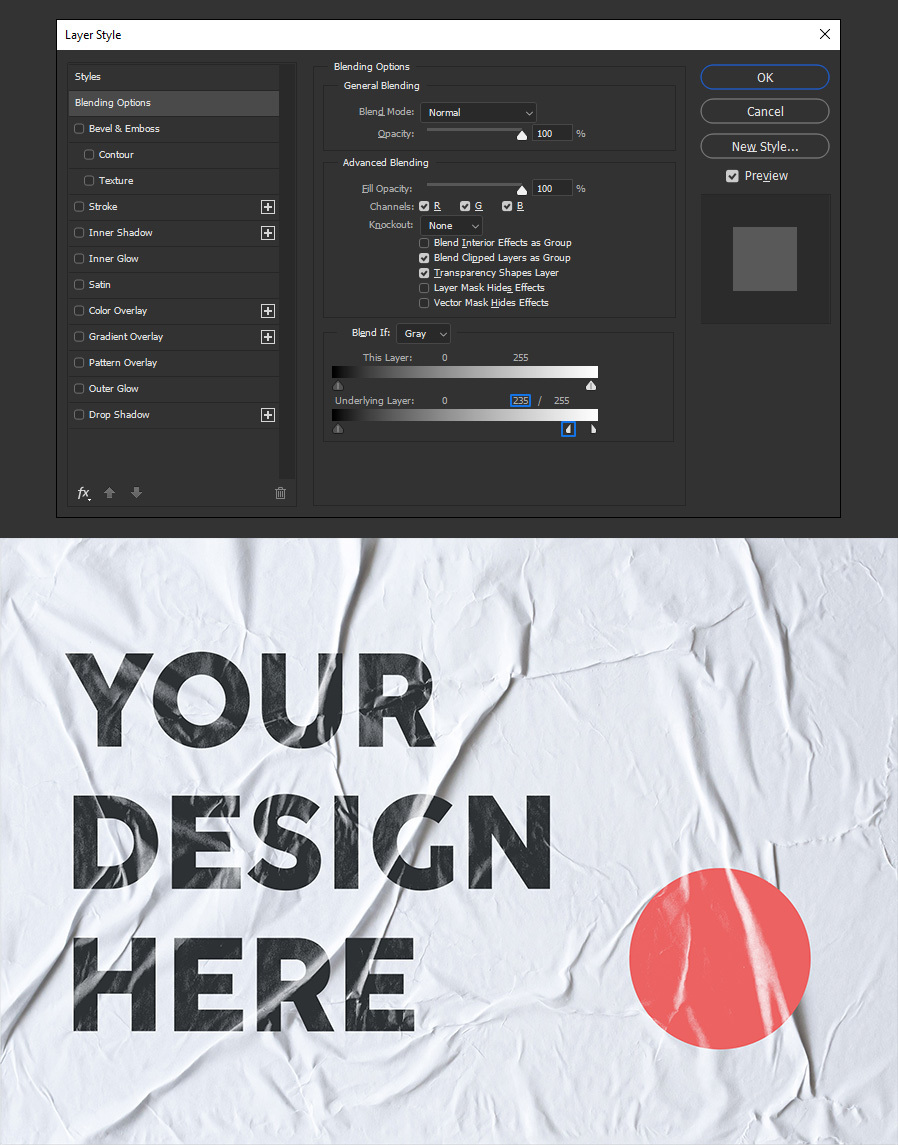Check Vector Mask Hides Effects
This screenshot has height=1145, width=898.
[x=424, y=303]
